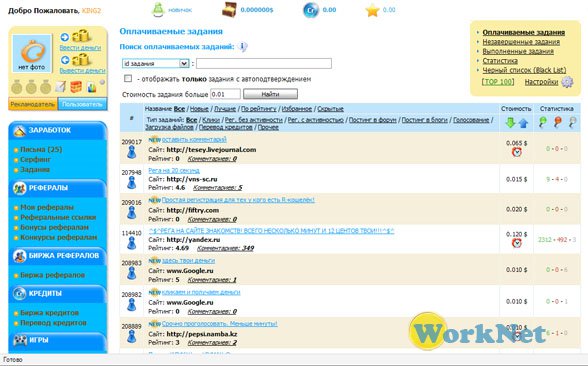Open Перевод кредитов in sidebar
The image size is (588, 366).
tap(53, 322)
